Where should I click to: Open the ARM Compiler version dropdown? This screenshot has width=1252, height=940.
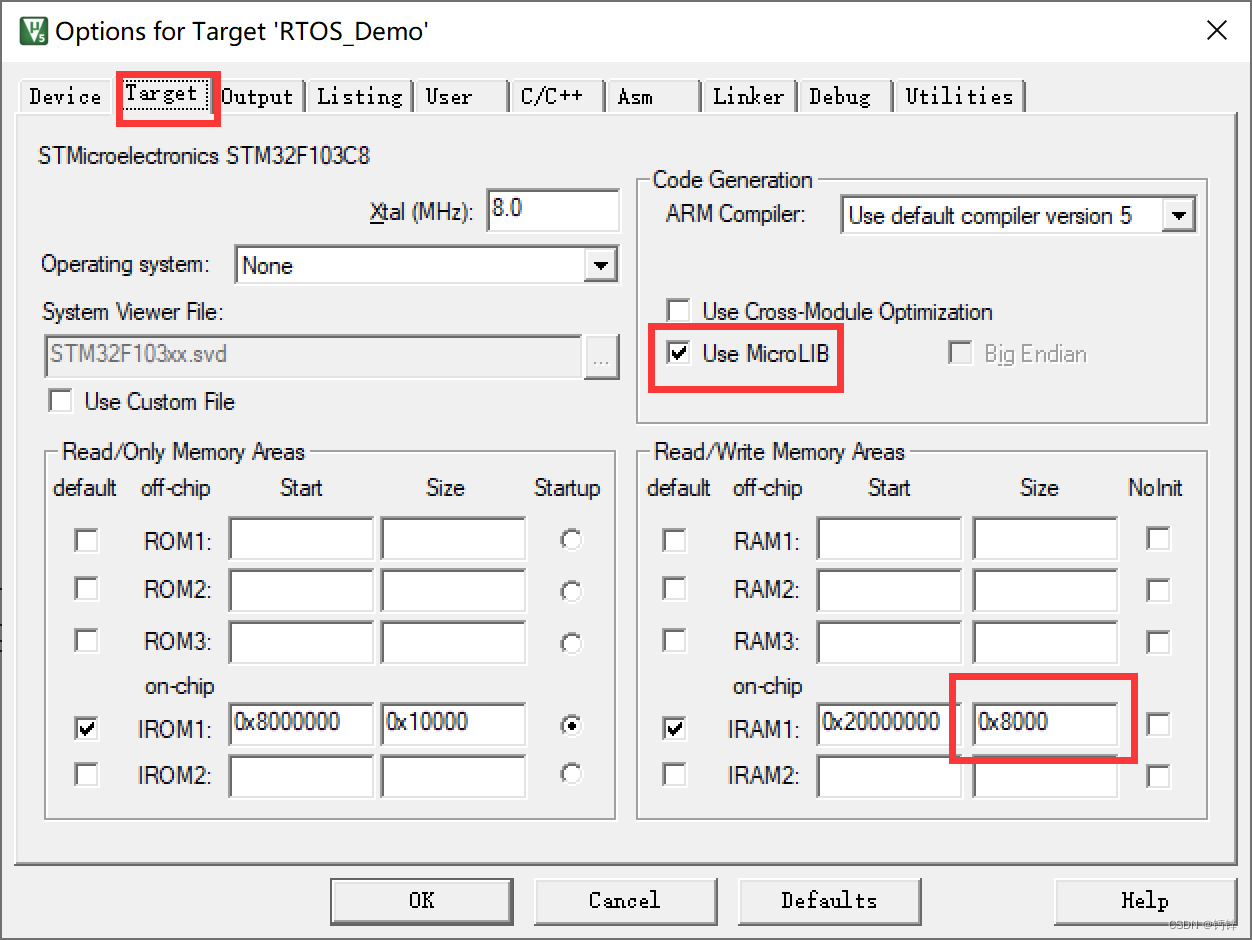(1180, 215)
